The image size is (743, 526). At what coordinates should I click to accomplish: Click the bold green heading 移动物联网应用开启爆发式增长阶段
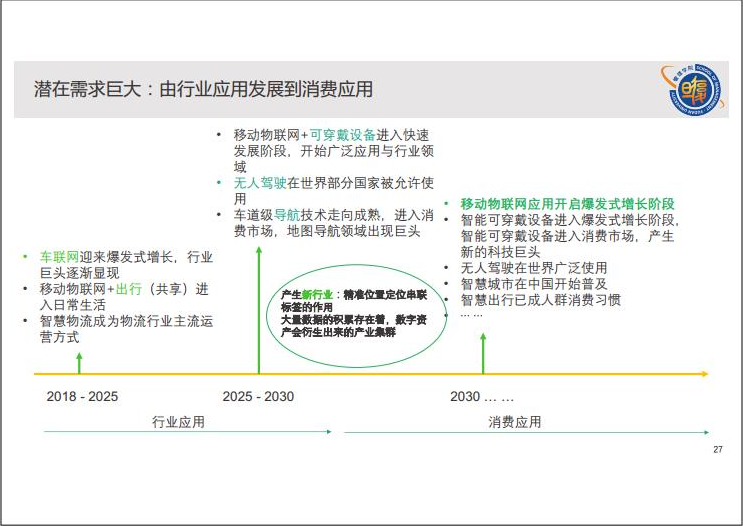567,203
